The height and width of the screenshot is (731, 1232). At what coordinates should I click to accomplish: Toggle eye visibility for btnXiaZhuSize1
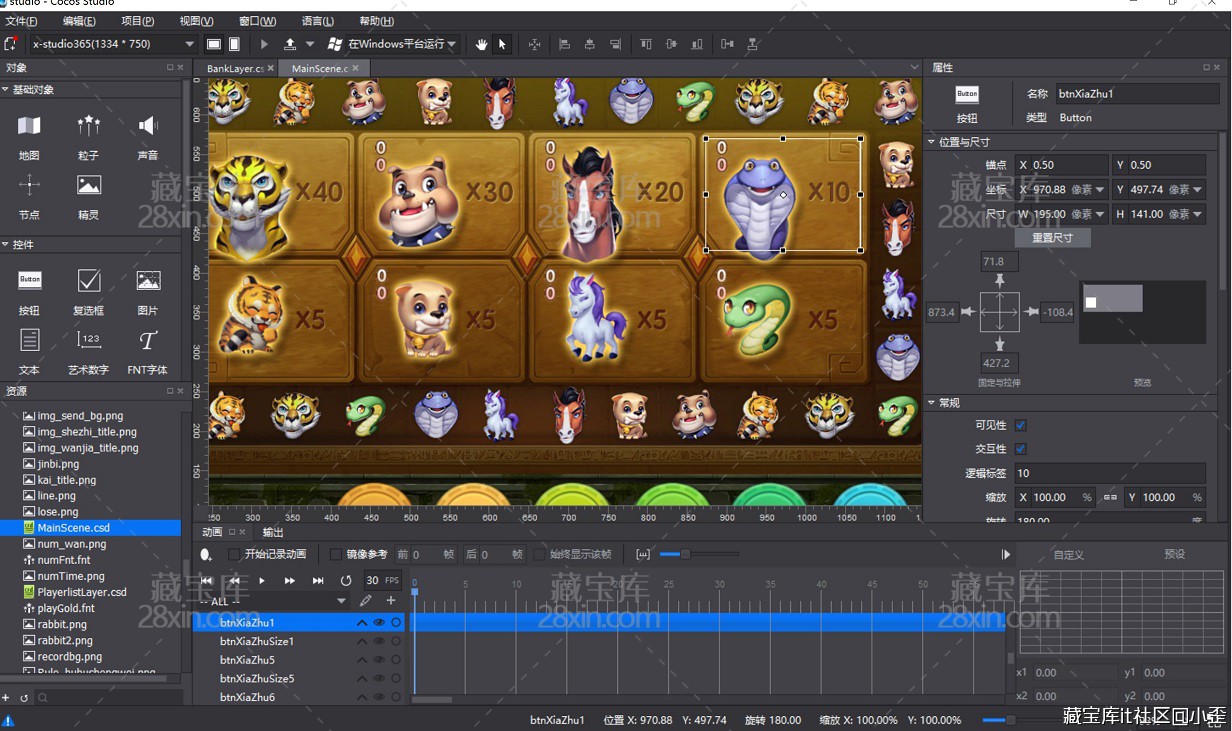pyautogui.click(x=379, y=641)
